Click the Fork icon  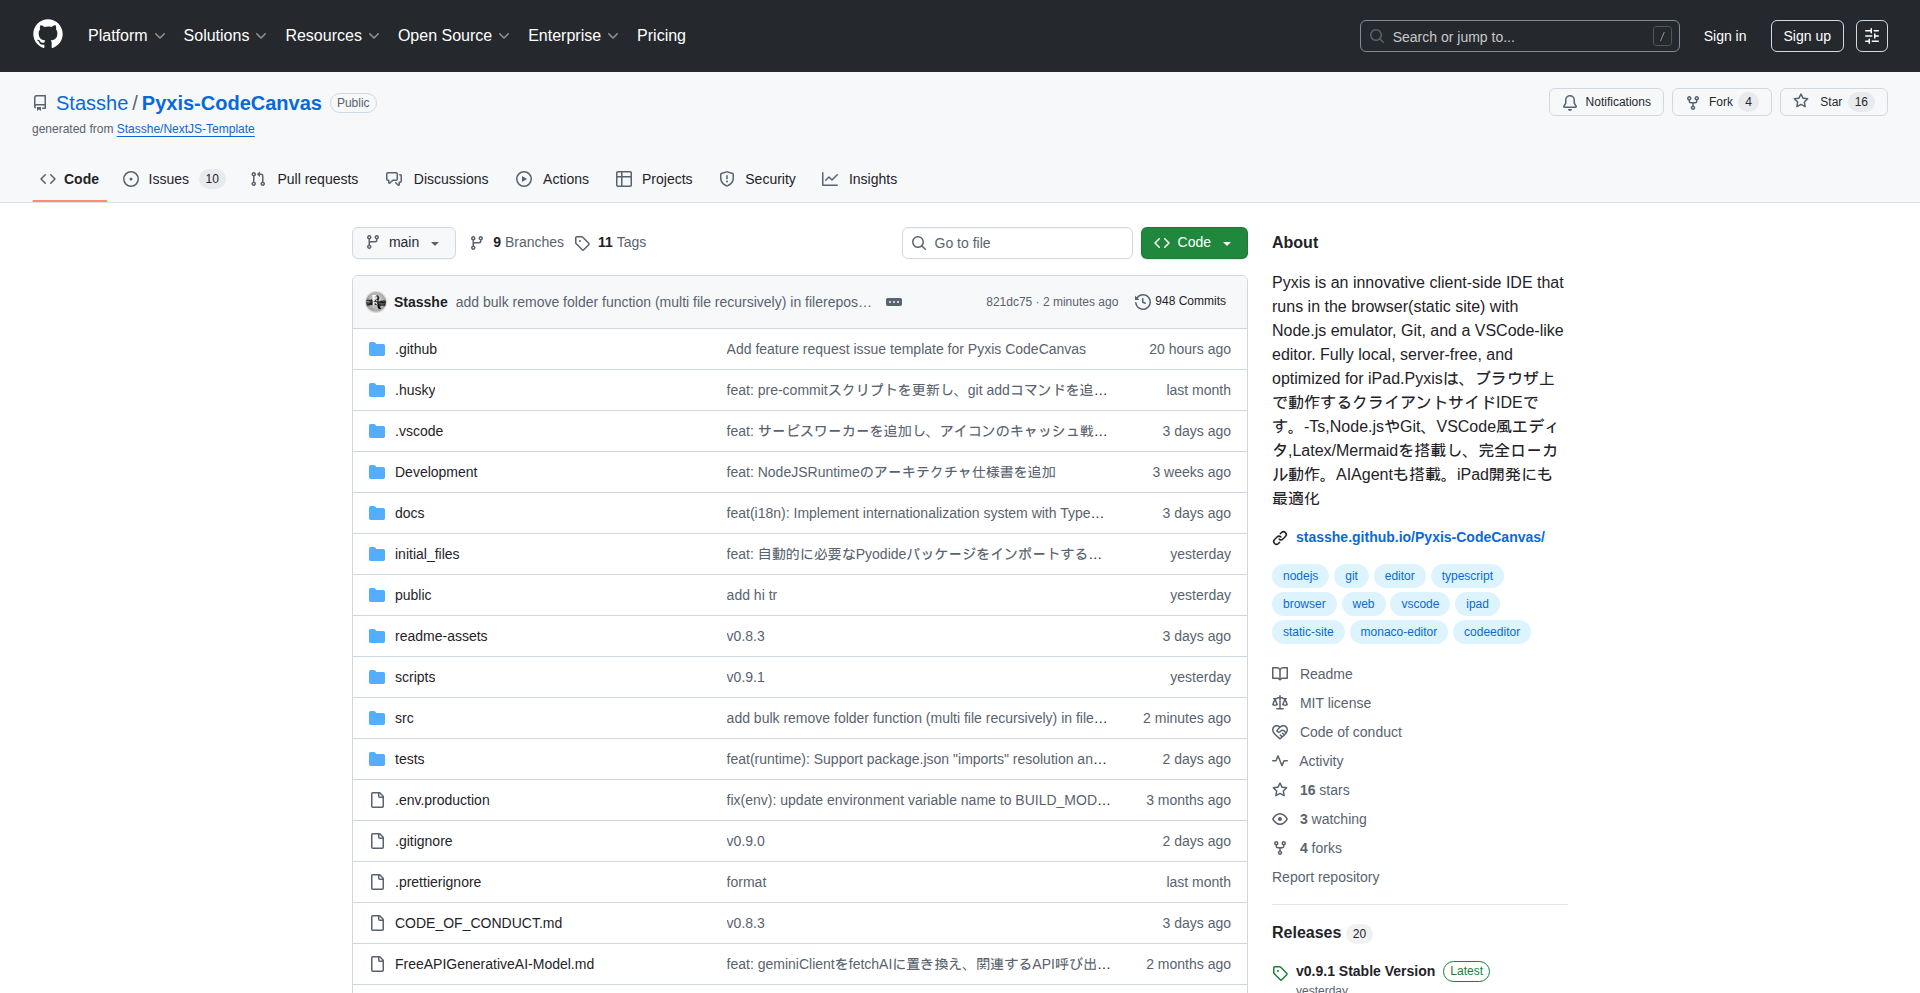(x=1692, y=101)
